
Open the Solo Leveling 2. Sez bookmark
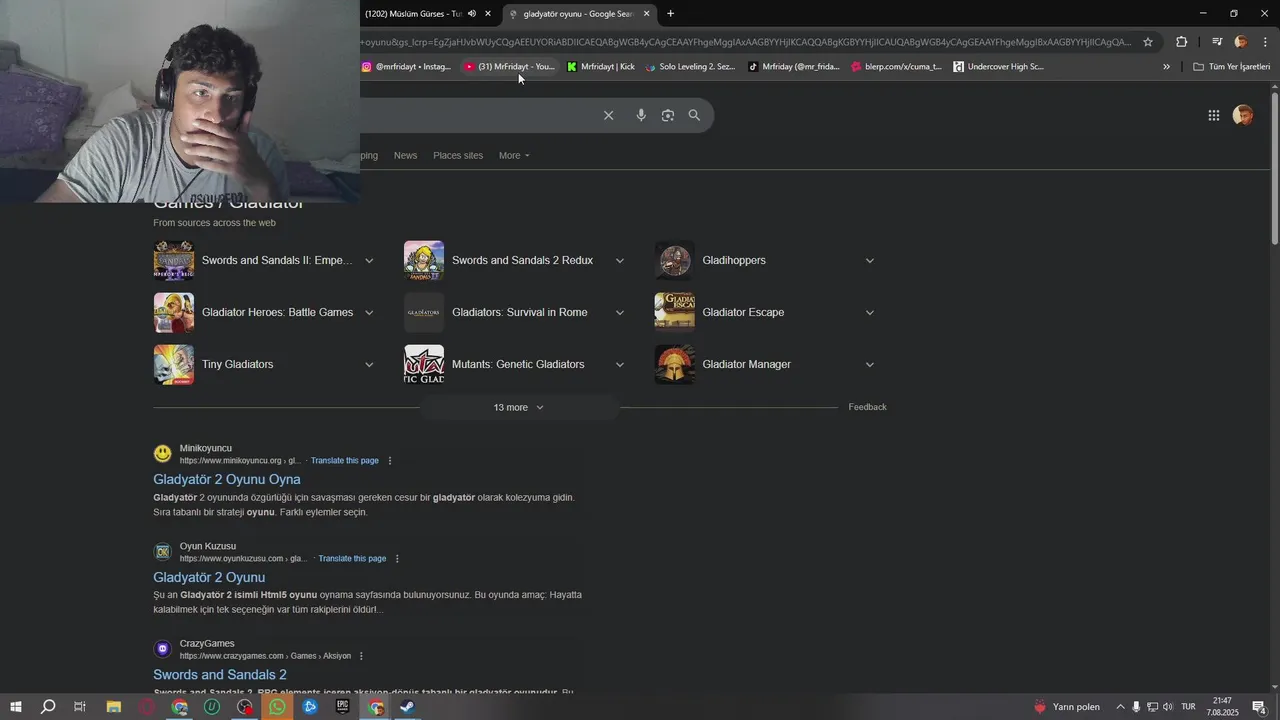[x=690, y=67]
